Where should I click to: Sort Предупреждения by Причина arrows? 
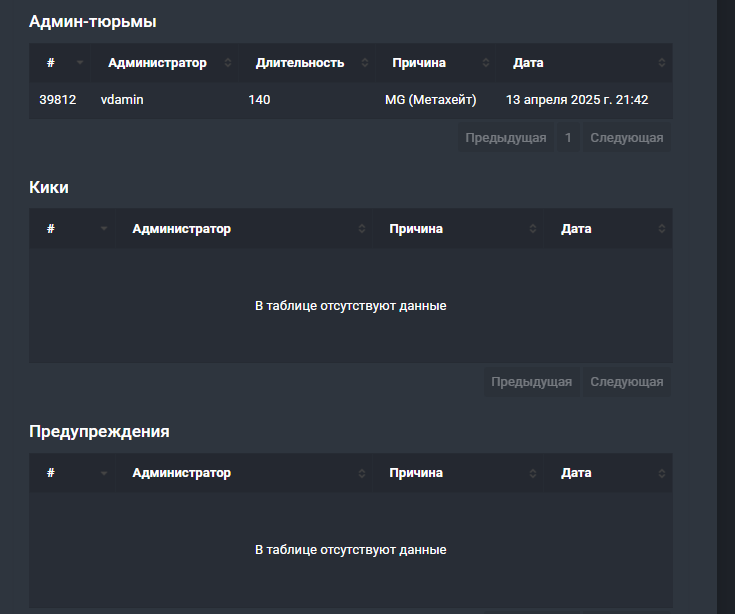(532, 473)
